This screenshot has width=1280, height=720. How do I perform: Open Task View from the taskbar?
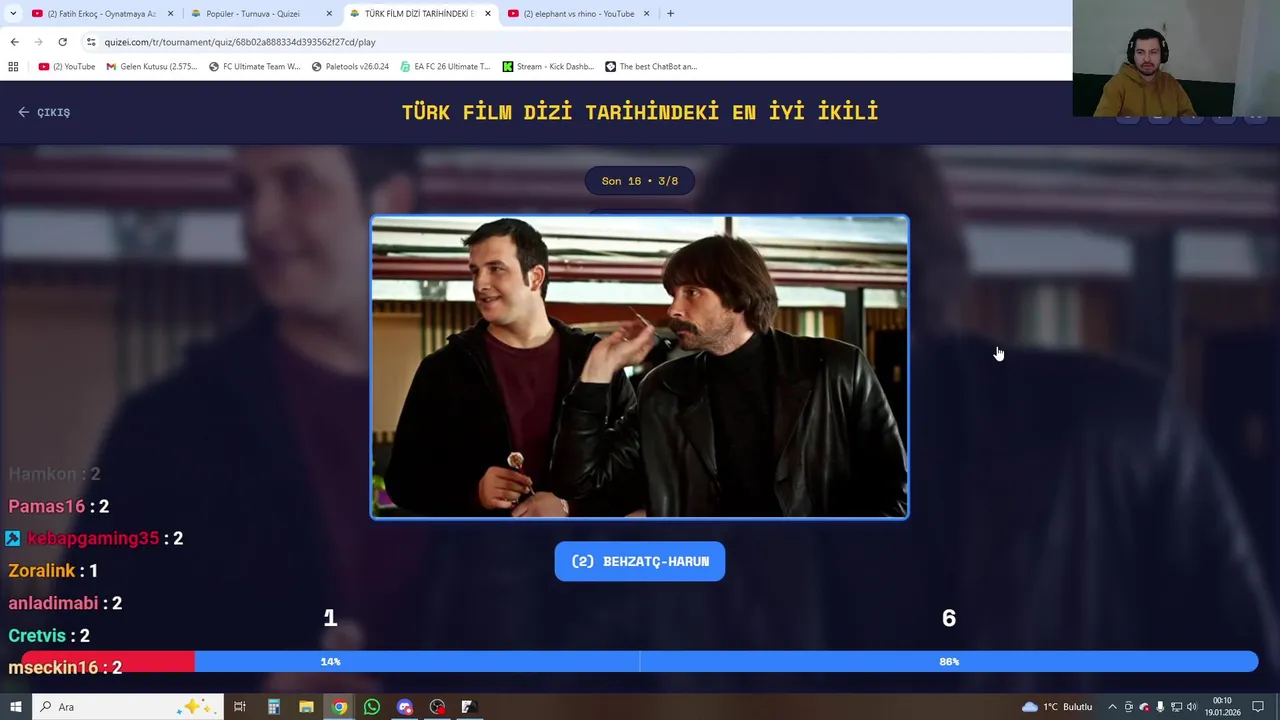(240, 707)
